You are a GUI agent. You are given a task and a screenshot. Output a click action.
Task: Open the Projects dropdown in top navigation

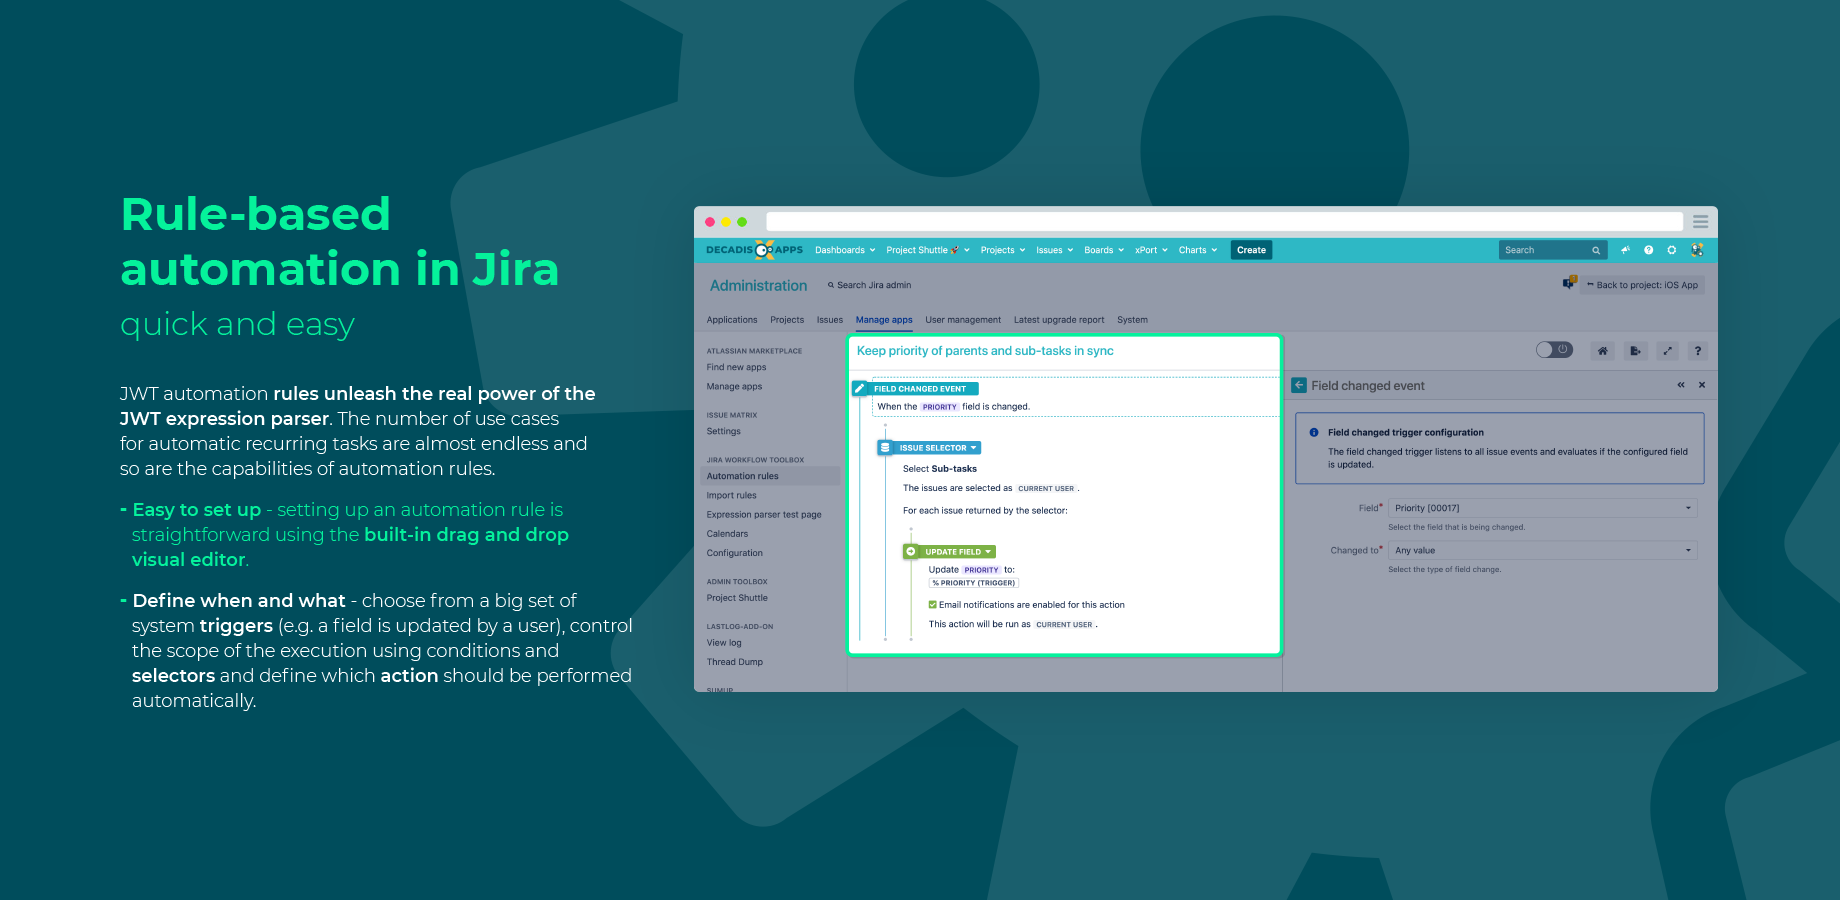[1003, 250]
